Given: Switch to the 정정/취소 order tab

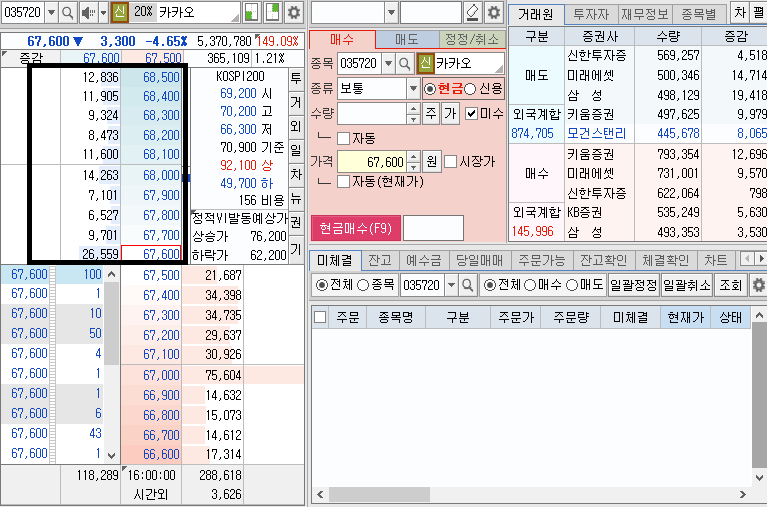Looking at the screenshot, I should pos(472,39).
